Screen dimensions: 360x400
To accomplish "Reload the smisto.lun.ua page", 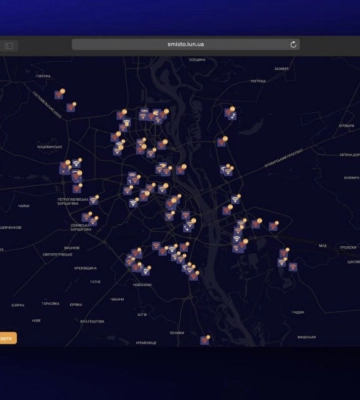I will (x=293, y=45).
